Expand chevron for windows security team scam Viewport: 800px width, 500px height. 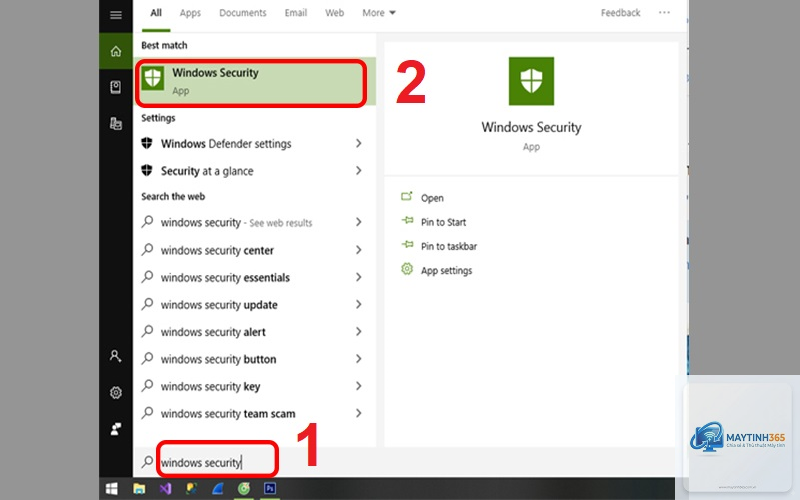[359, 413]
